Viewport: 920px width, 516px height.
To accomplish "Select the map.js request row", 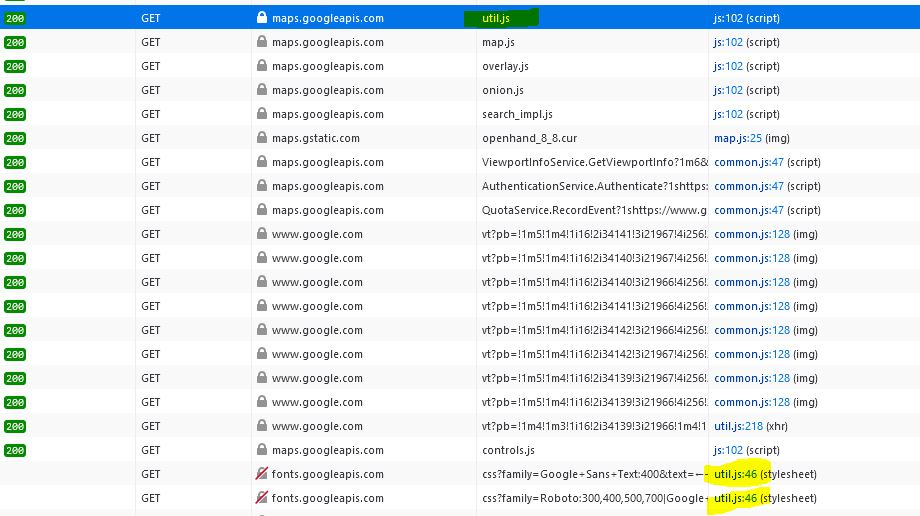I will [498, 42].
